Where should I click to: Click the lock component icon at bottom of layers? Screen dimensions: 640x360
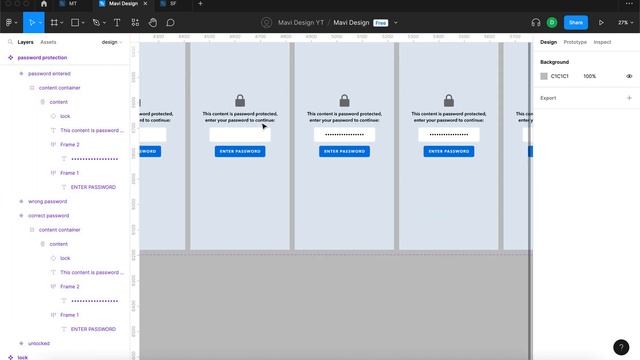coord(10,358)
